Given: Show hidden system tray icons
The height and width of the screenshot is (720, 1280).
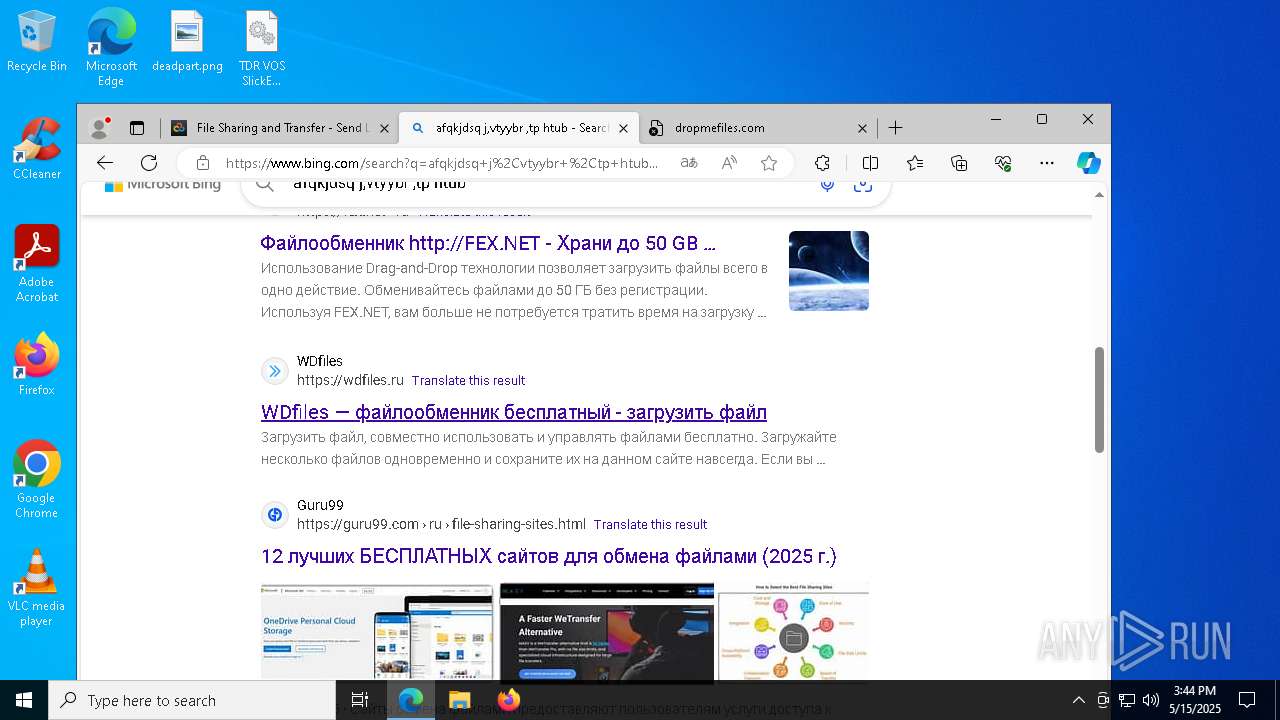Looking at the screenshot, I should pyautogui.click(x=1078, y=700).
